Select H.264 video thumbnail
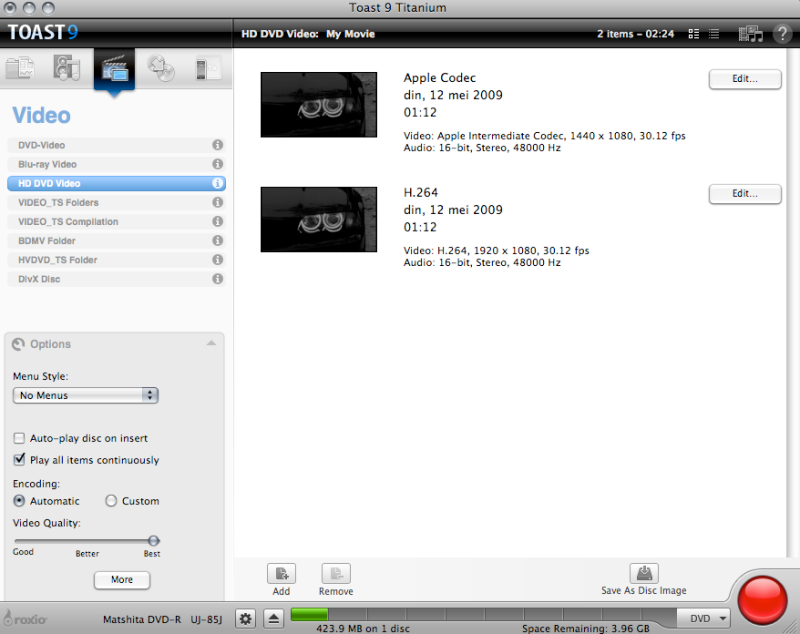The width and height of the screenshot is (800, 634). [x=319, y=219]
